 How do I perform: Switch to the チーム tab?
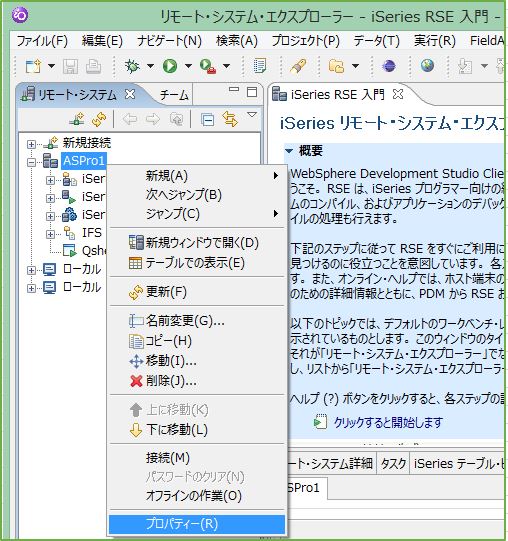[x=174, y=95]
